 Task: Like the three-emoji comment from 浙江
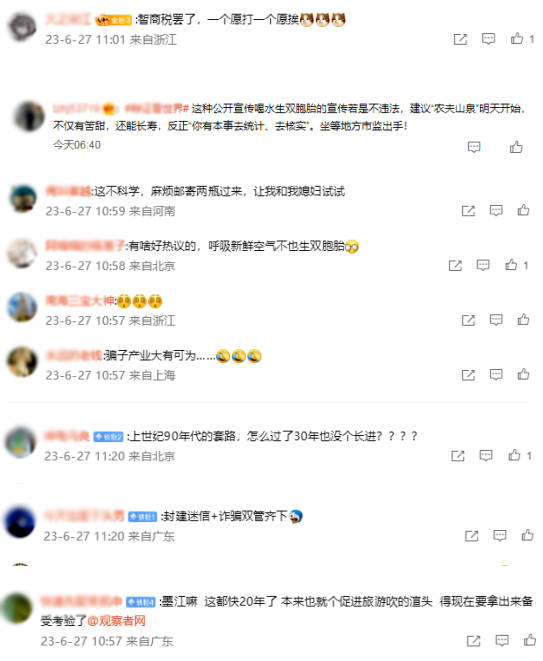tap(523, 320)
